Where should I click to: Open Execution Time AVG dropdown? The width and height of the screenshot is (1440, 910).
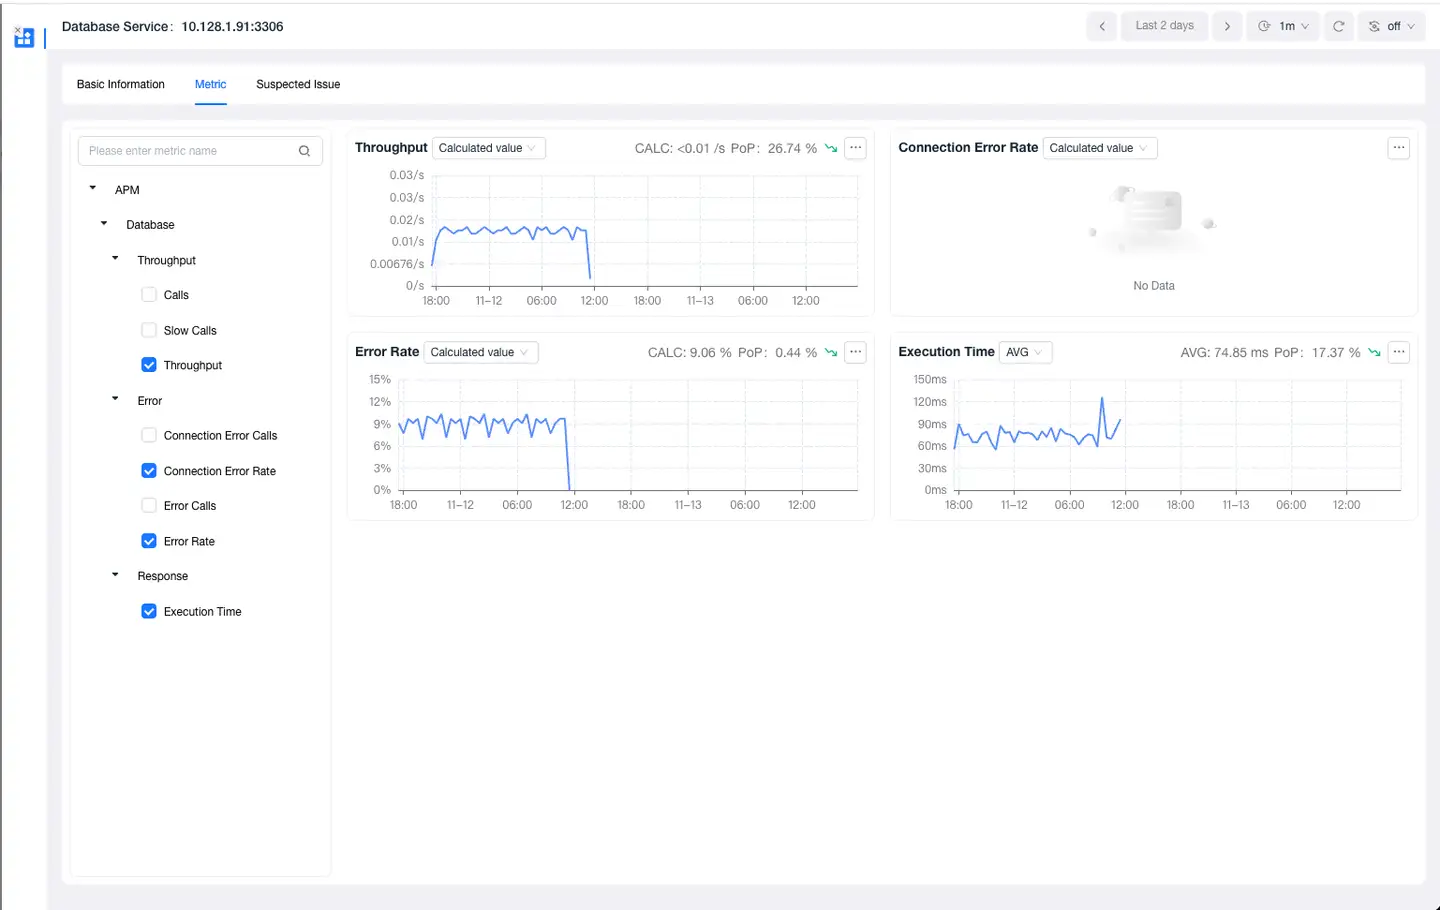pos(1025,352)
